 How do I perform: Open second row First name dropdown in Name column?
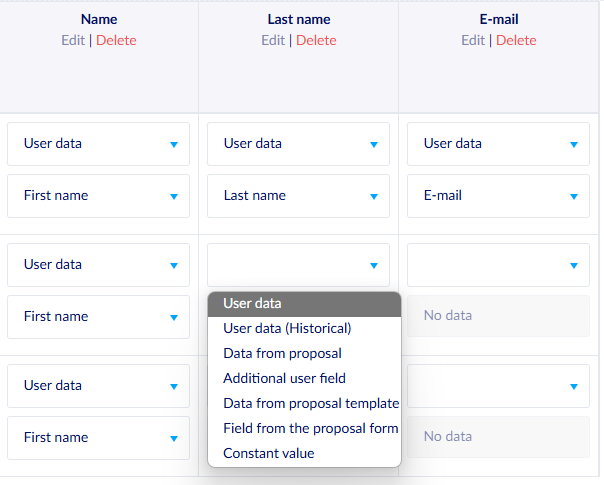click(x=98, y=317)
